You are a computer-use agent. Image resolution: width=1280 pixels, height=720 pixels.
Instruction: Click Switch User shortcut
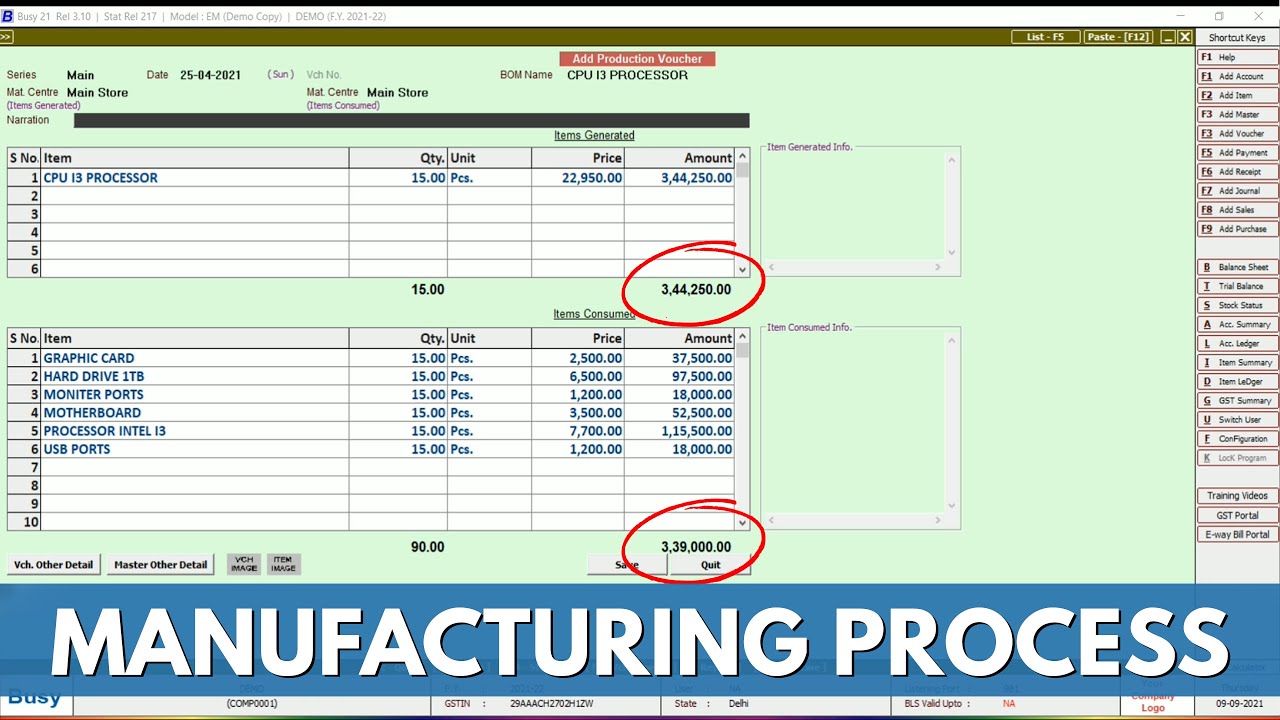click(1237, 420)
